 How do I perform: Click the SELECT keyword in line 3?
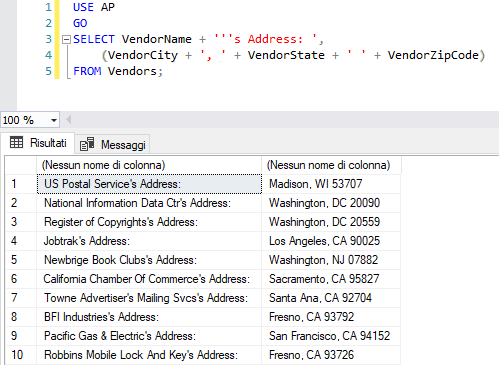pyautogui.click(x=94, y=39)
